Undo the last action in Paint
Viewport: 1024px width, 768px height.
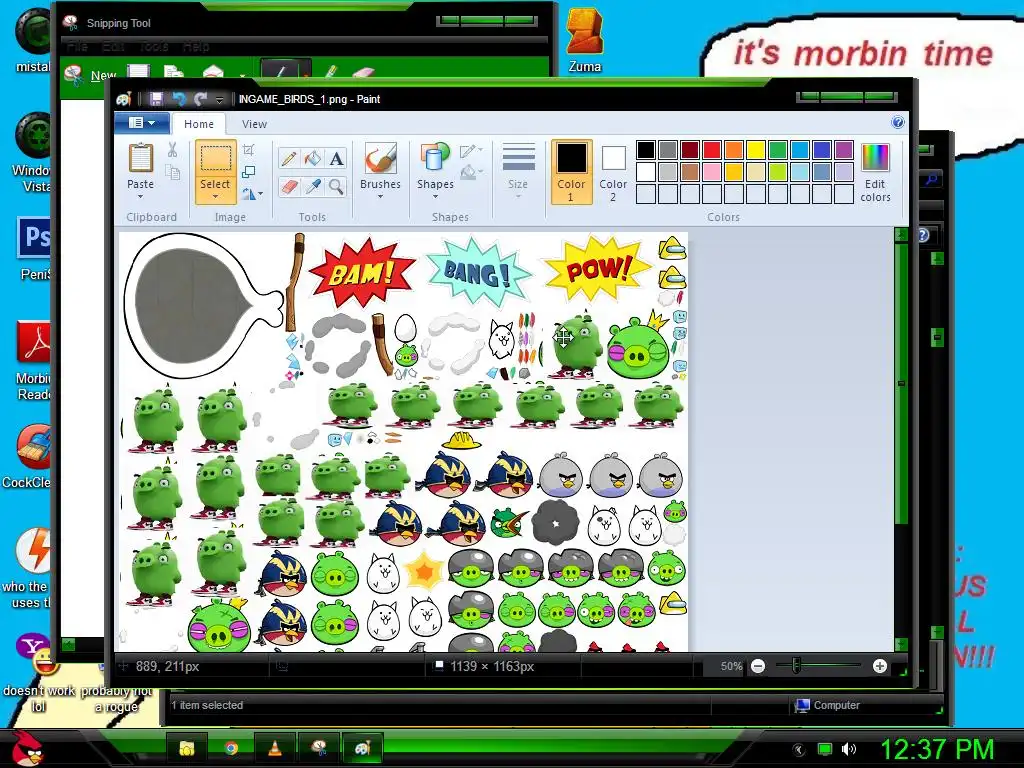point(178,99)
